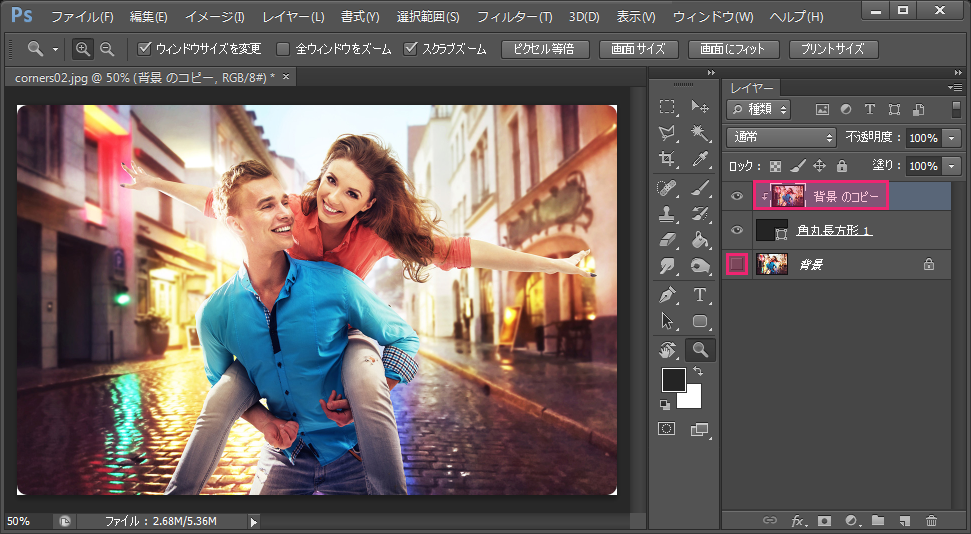Switch to the レイヤー panel tab
The width and height of the screenshot is (971, 534).
(750, 88)
